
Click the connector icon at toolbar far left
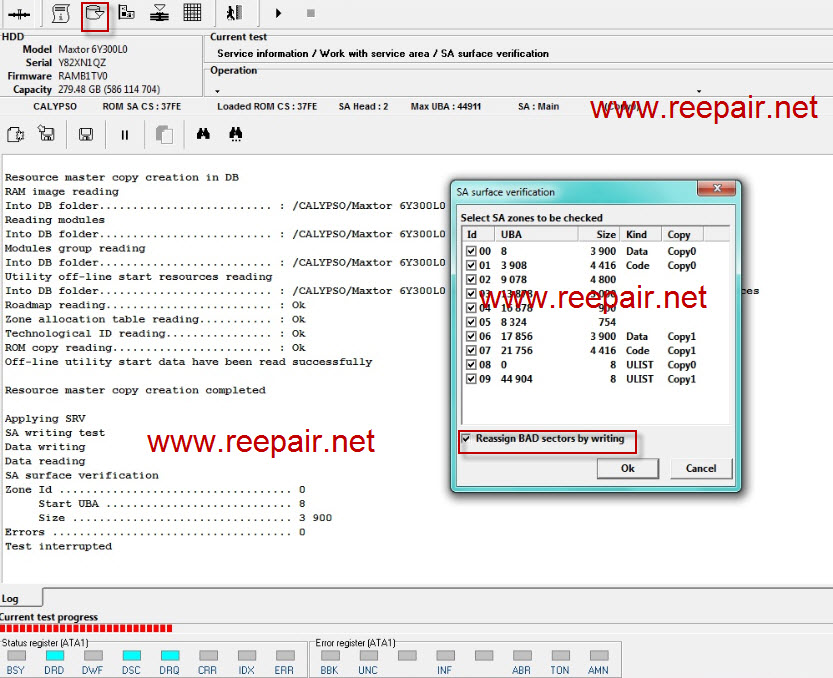(18, 14)
